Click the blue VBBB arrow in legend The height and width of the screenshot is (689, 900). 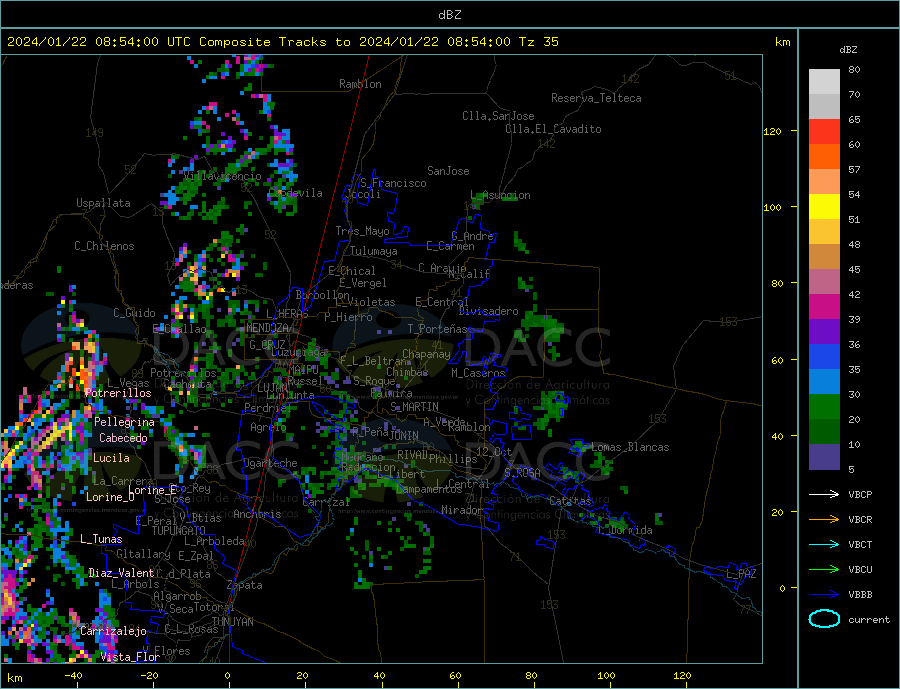pos(824,594)
